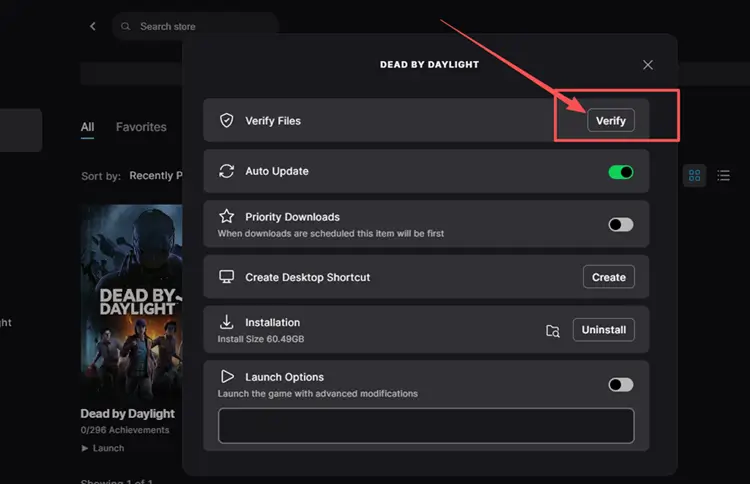Image resolution: width=750 pixels, height=484 pixels.
Task: Click the Dead by Daylight game title
Action: click(127, 413)
